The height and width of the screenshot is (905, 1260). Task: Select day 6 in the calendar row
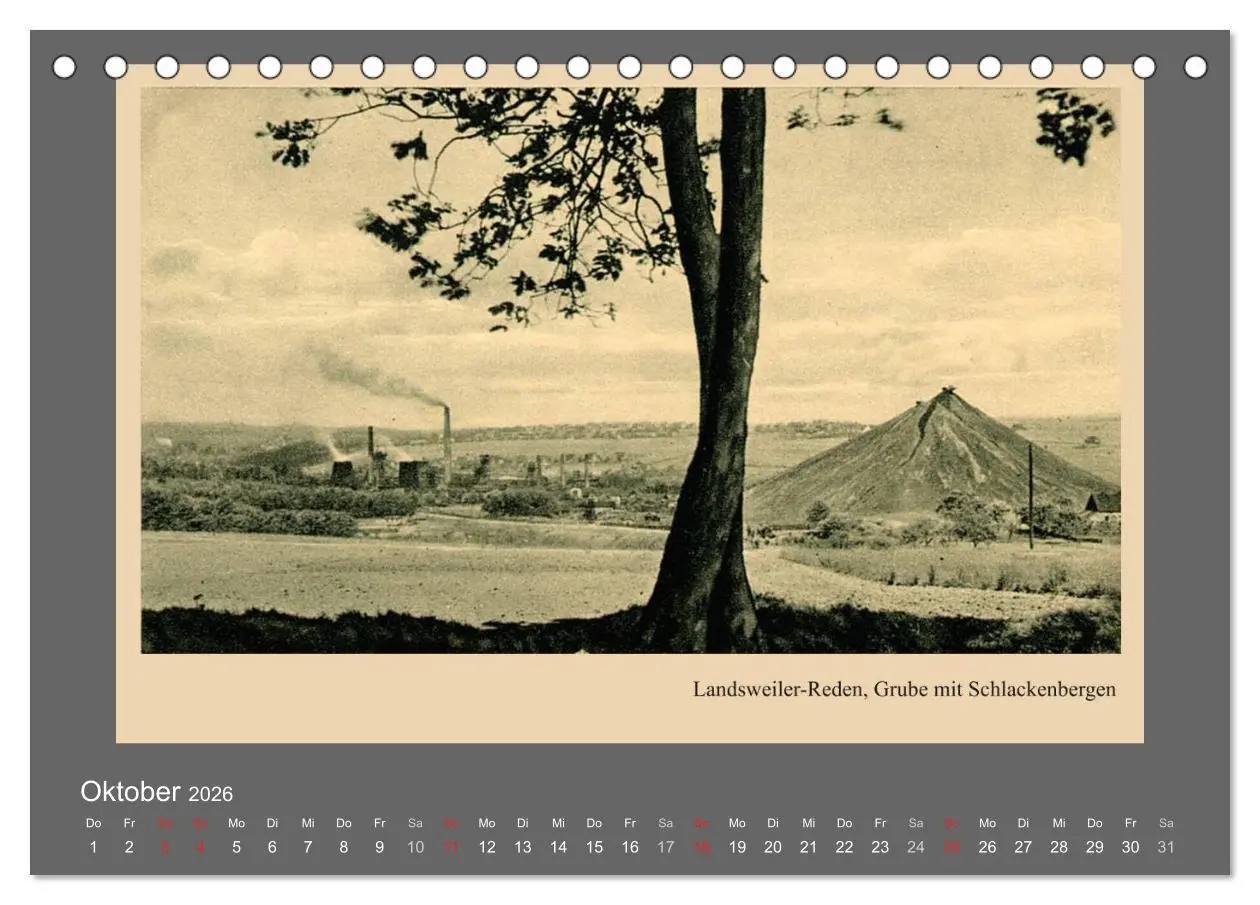pyautogui.click(x=272, y=847)
